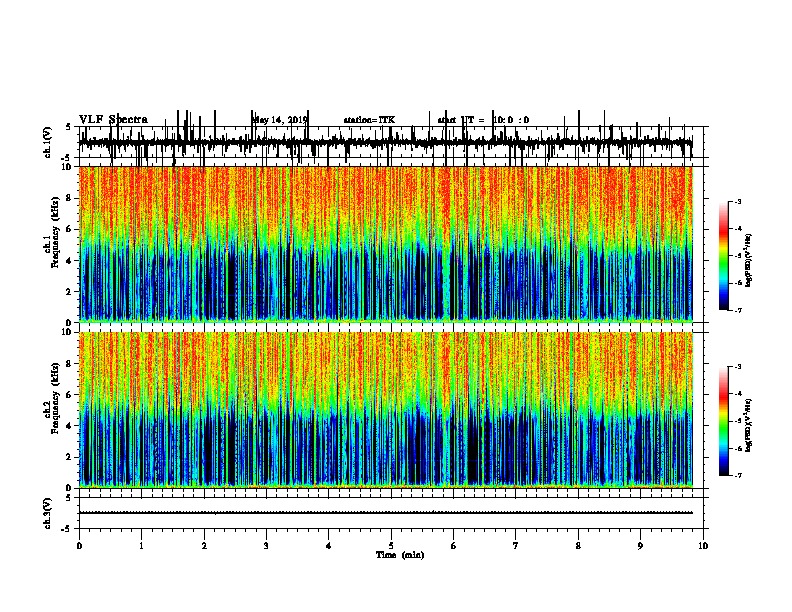792x612 pixels.
Task: Click the ch.1 spectrogram panel
Action: (x=386, y=244)
